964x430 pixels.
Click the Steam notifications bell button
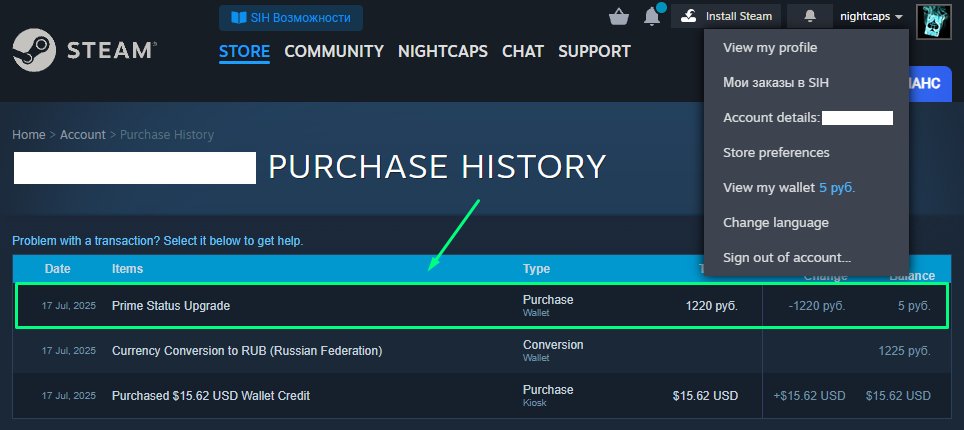[x=810, y=17]
